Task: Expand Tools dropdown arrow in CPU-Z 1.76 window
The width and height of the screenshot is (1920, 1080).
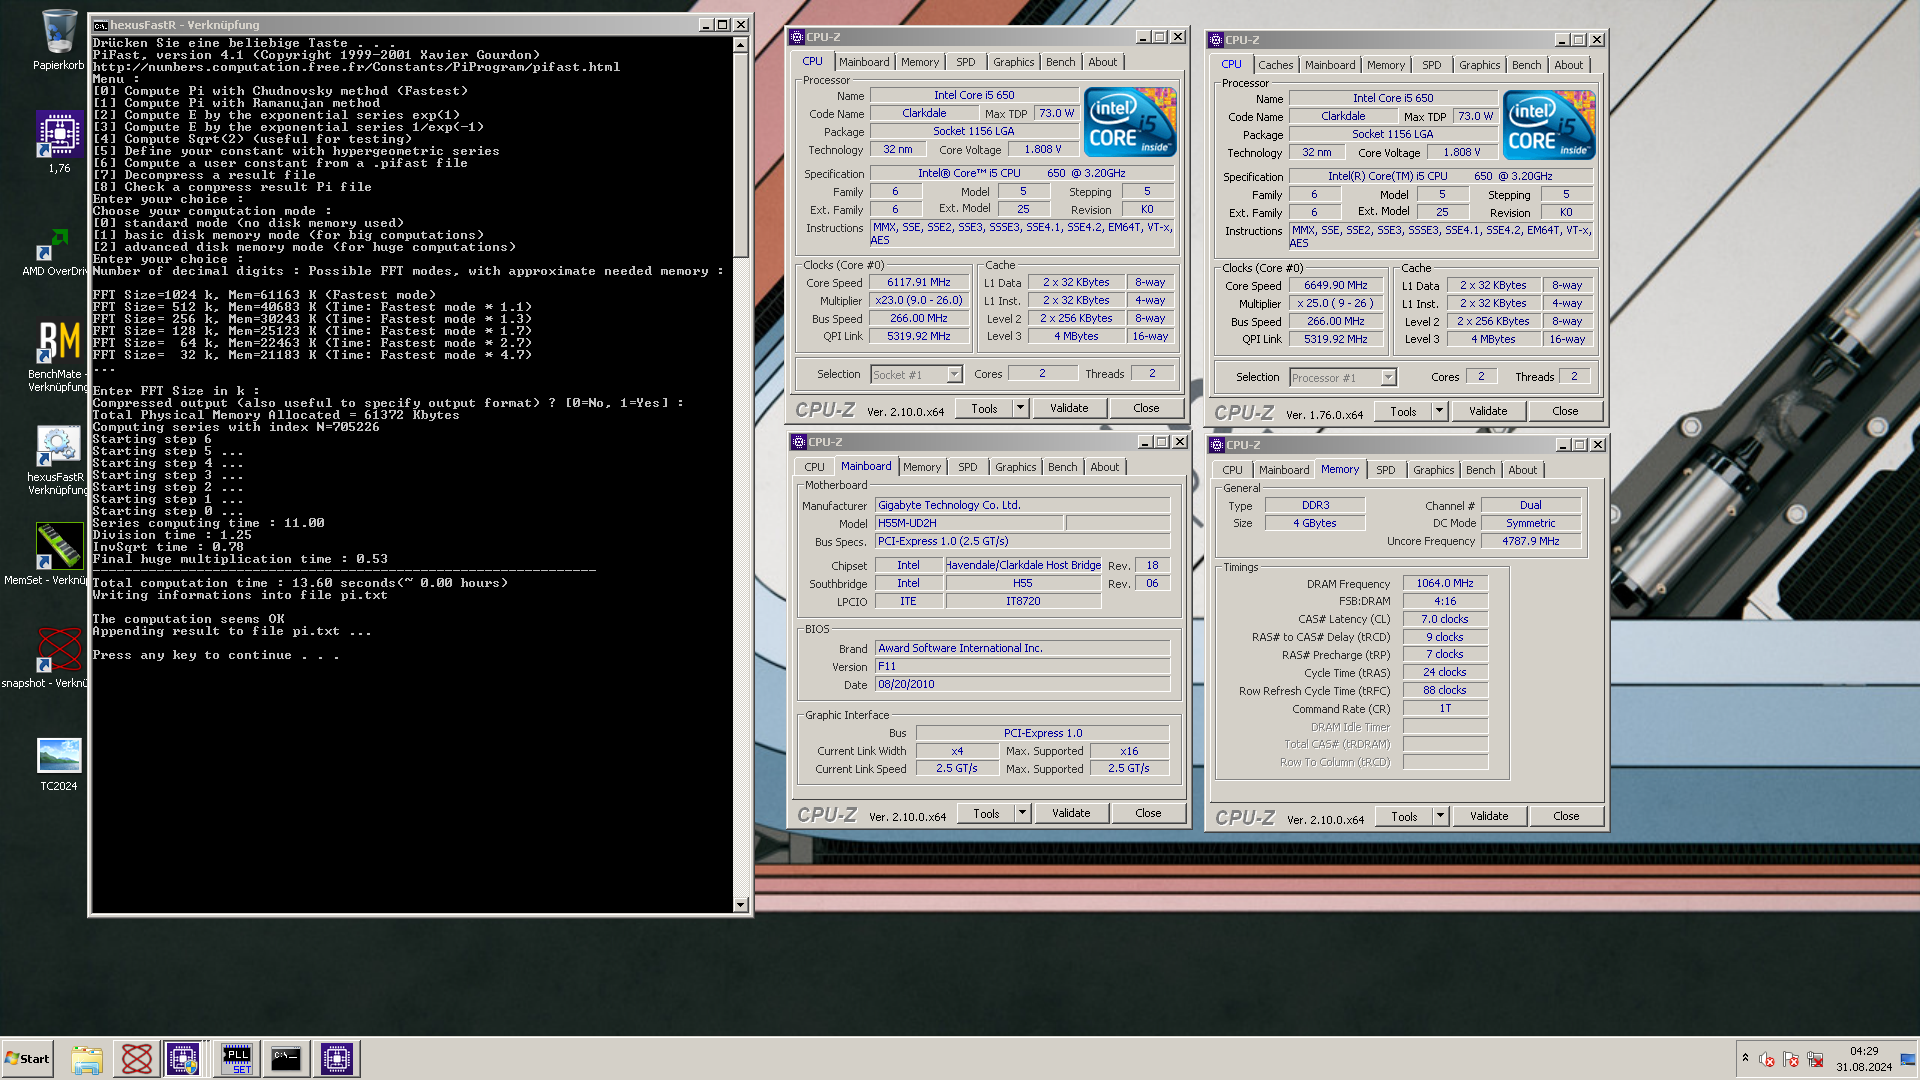Action: tap(1439, 411)
